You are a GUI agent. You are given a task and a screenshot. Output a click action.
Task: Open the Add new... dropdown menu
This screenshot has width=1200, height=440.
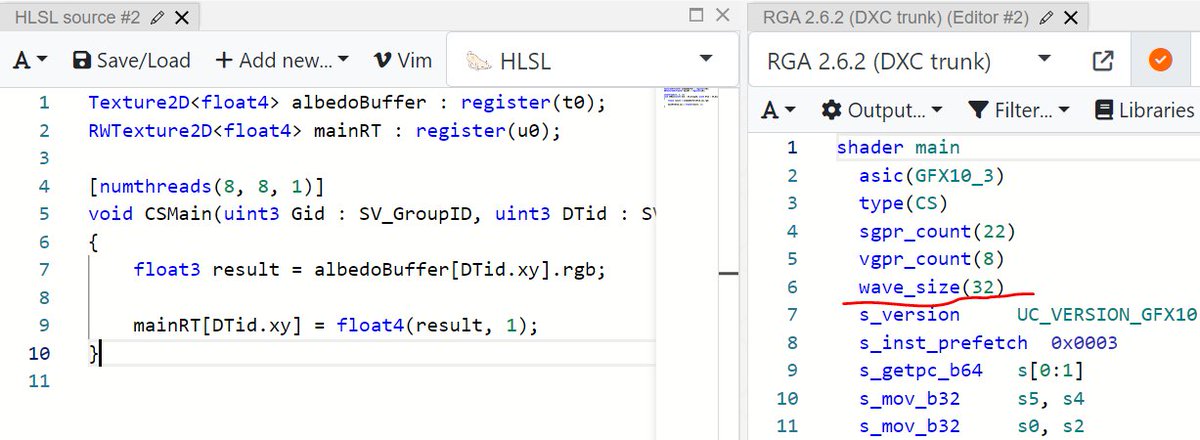tap(282, 60)
